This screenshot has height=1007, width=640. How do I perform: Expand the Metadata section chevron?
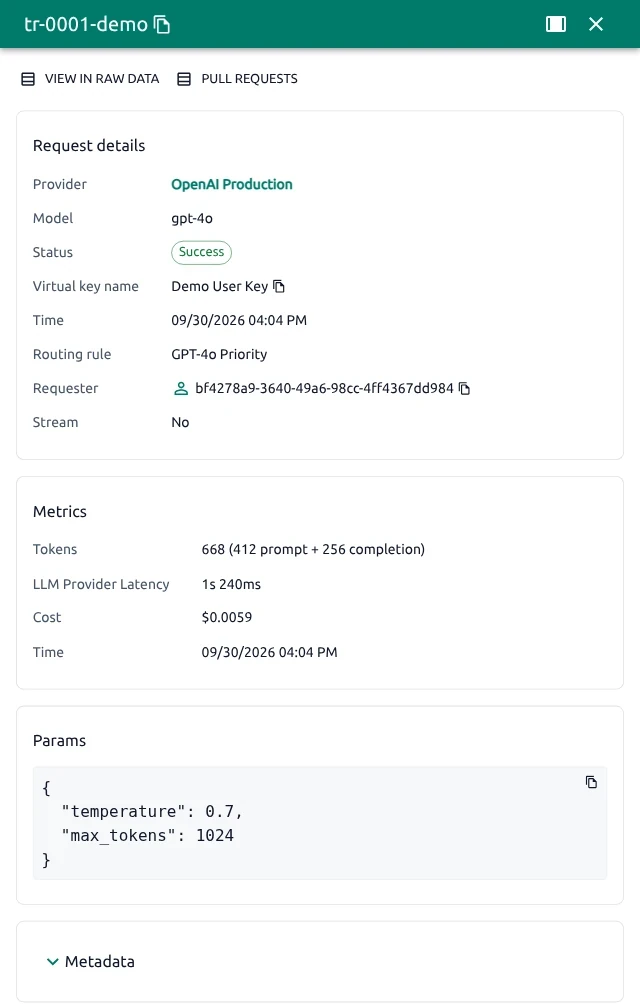click(53, 961)
